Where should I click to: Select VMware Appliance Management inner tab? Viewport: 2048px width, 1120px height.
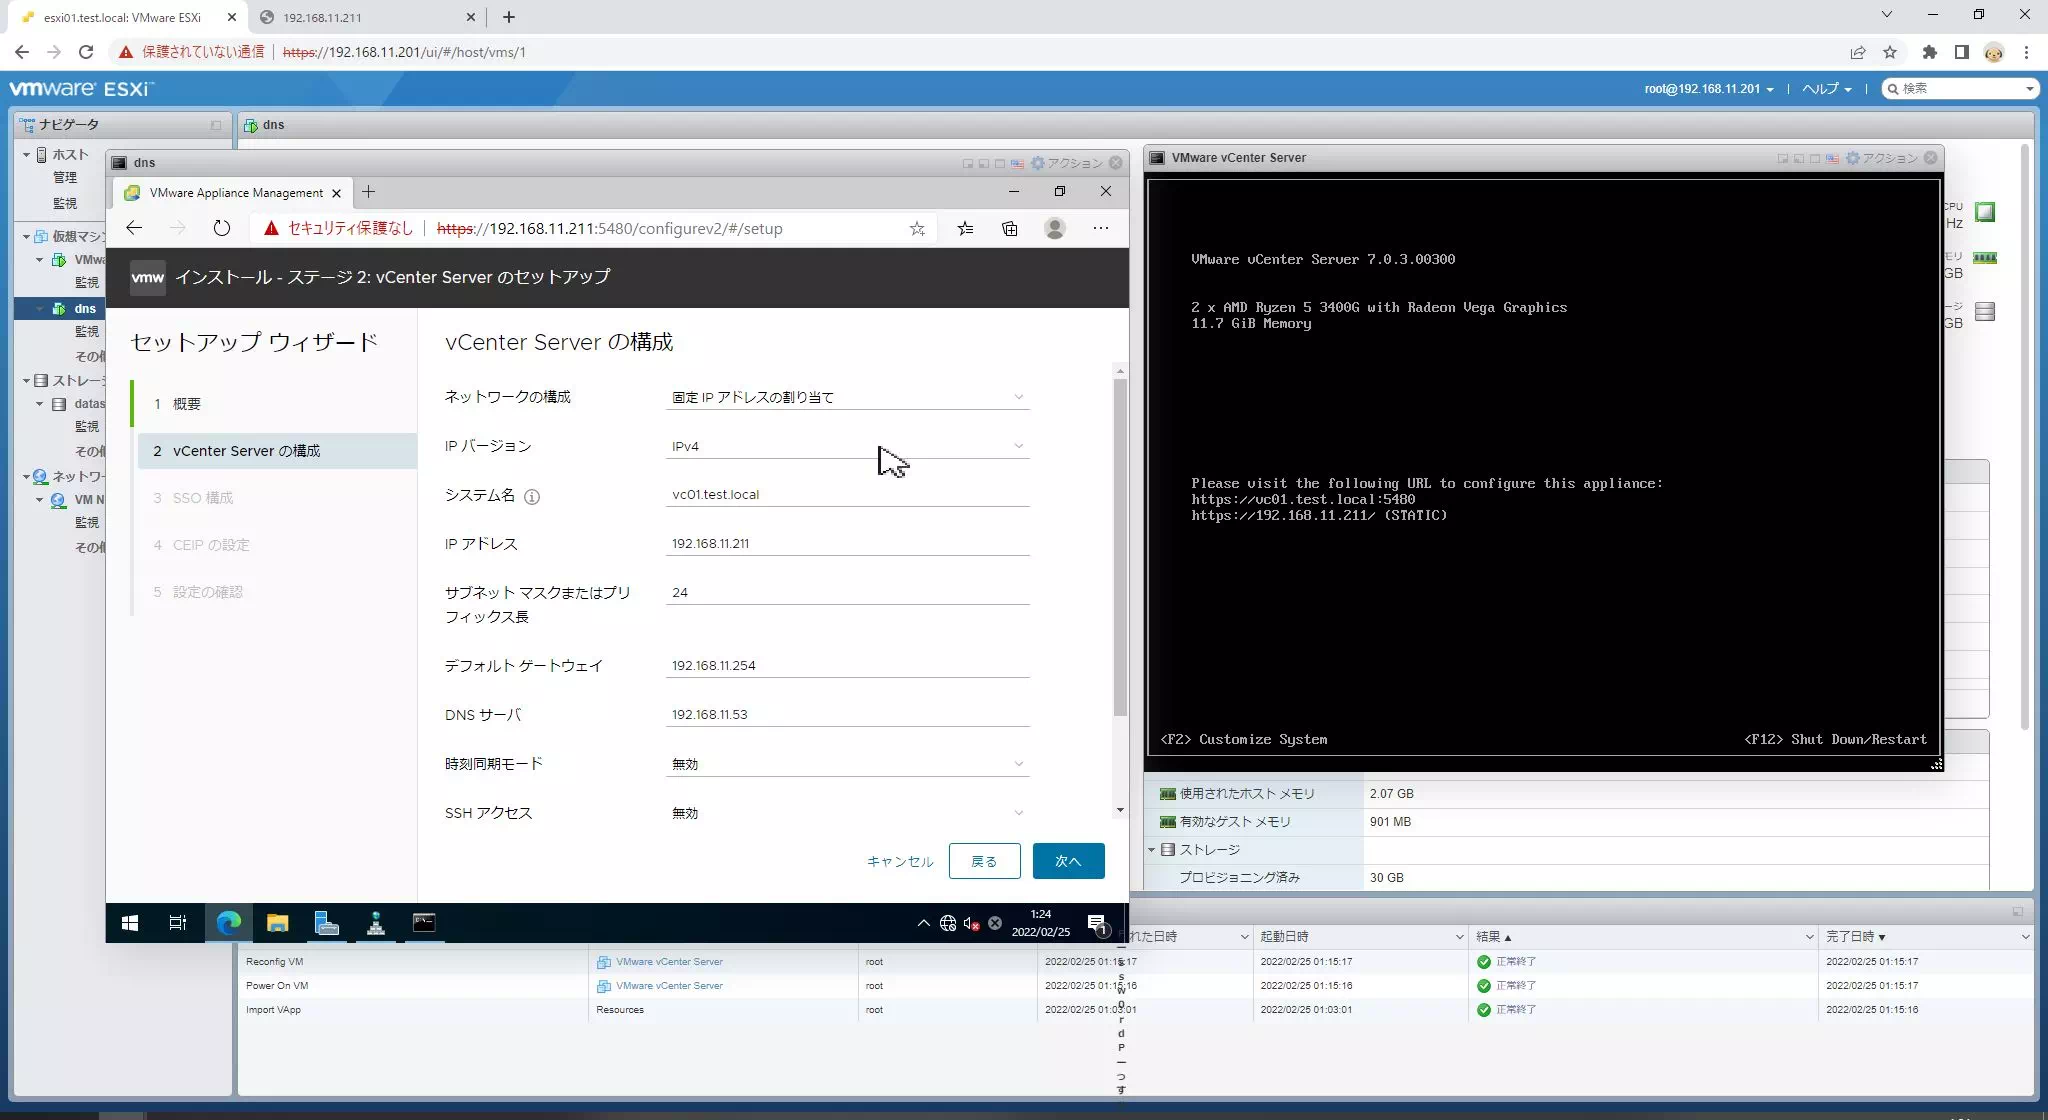(x=232, y=193)
